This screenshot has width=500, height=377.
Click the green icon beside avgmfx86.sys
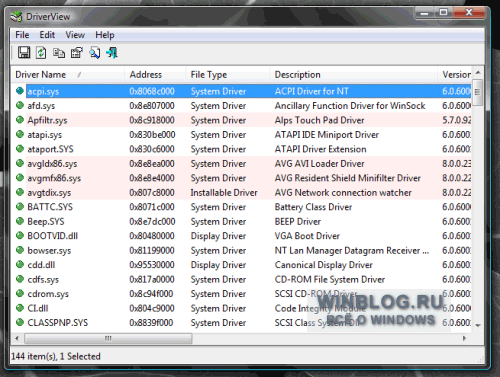[20, 177]
